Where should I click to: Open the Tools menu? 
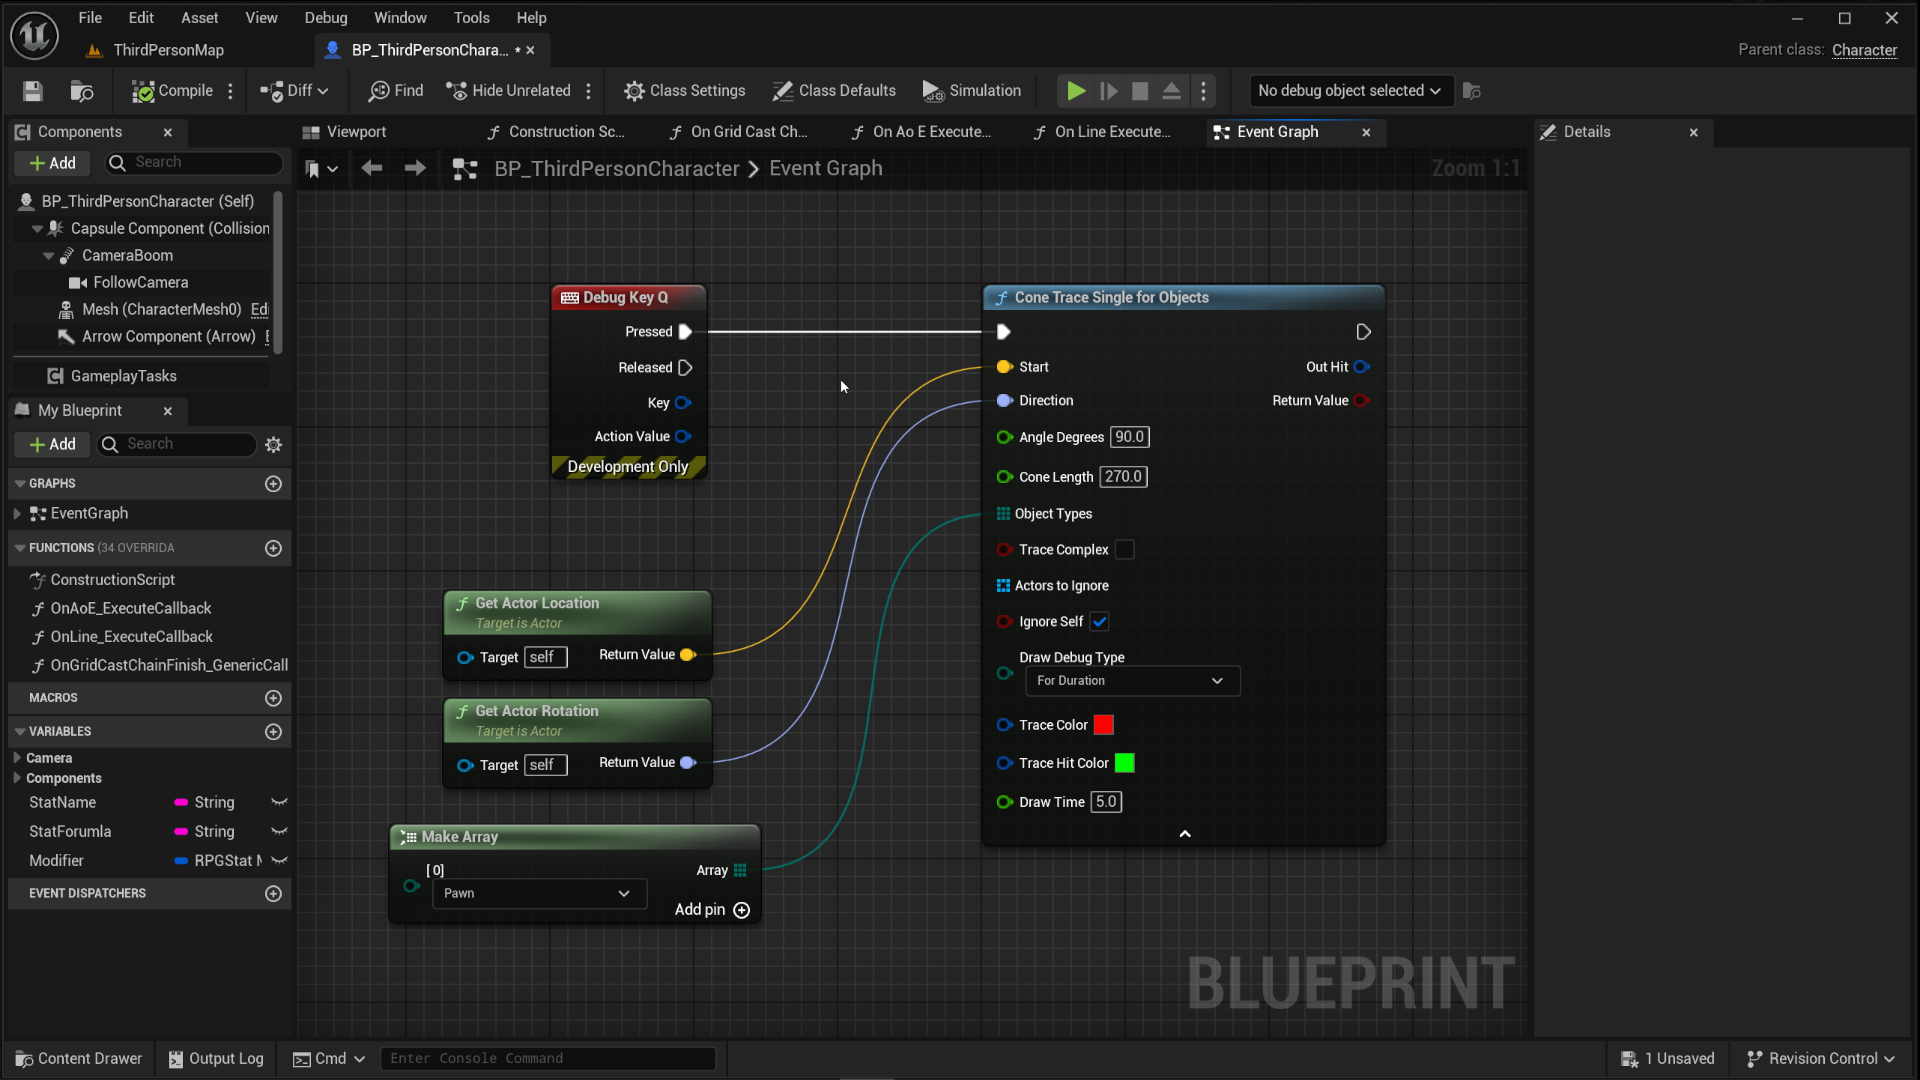pos(472,18)
